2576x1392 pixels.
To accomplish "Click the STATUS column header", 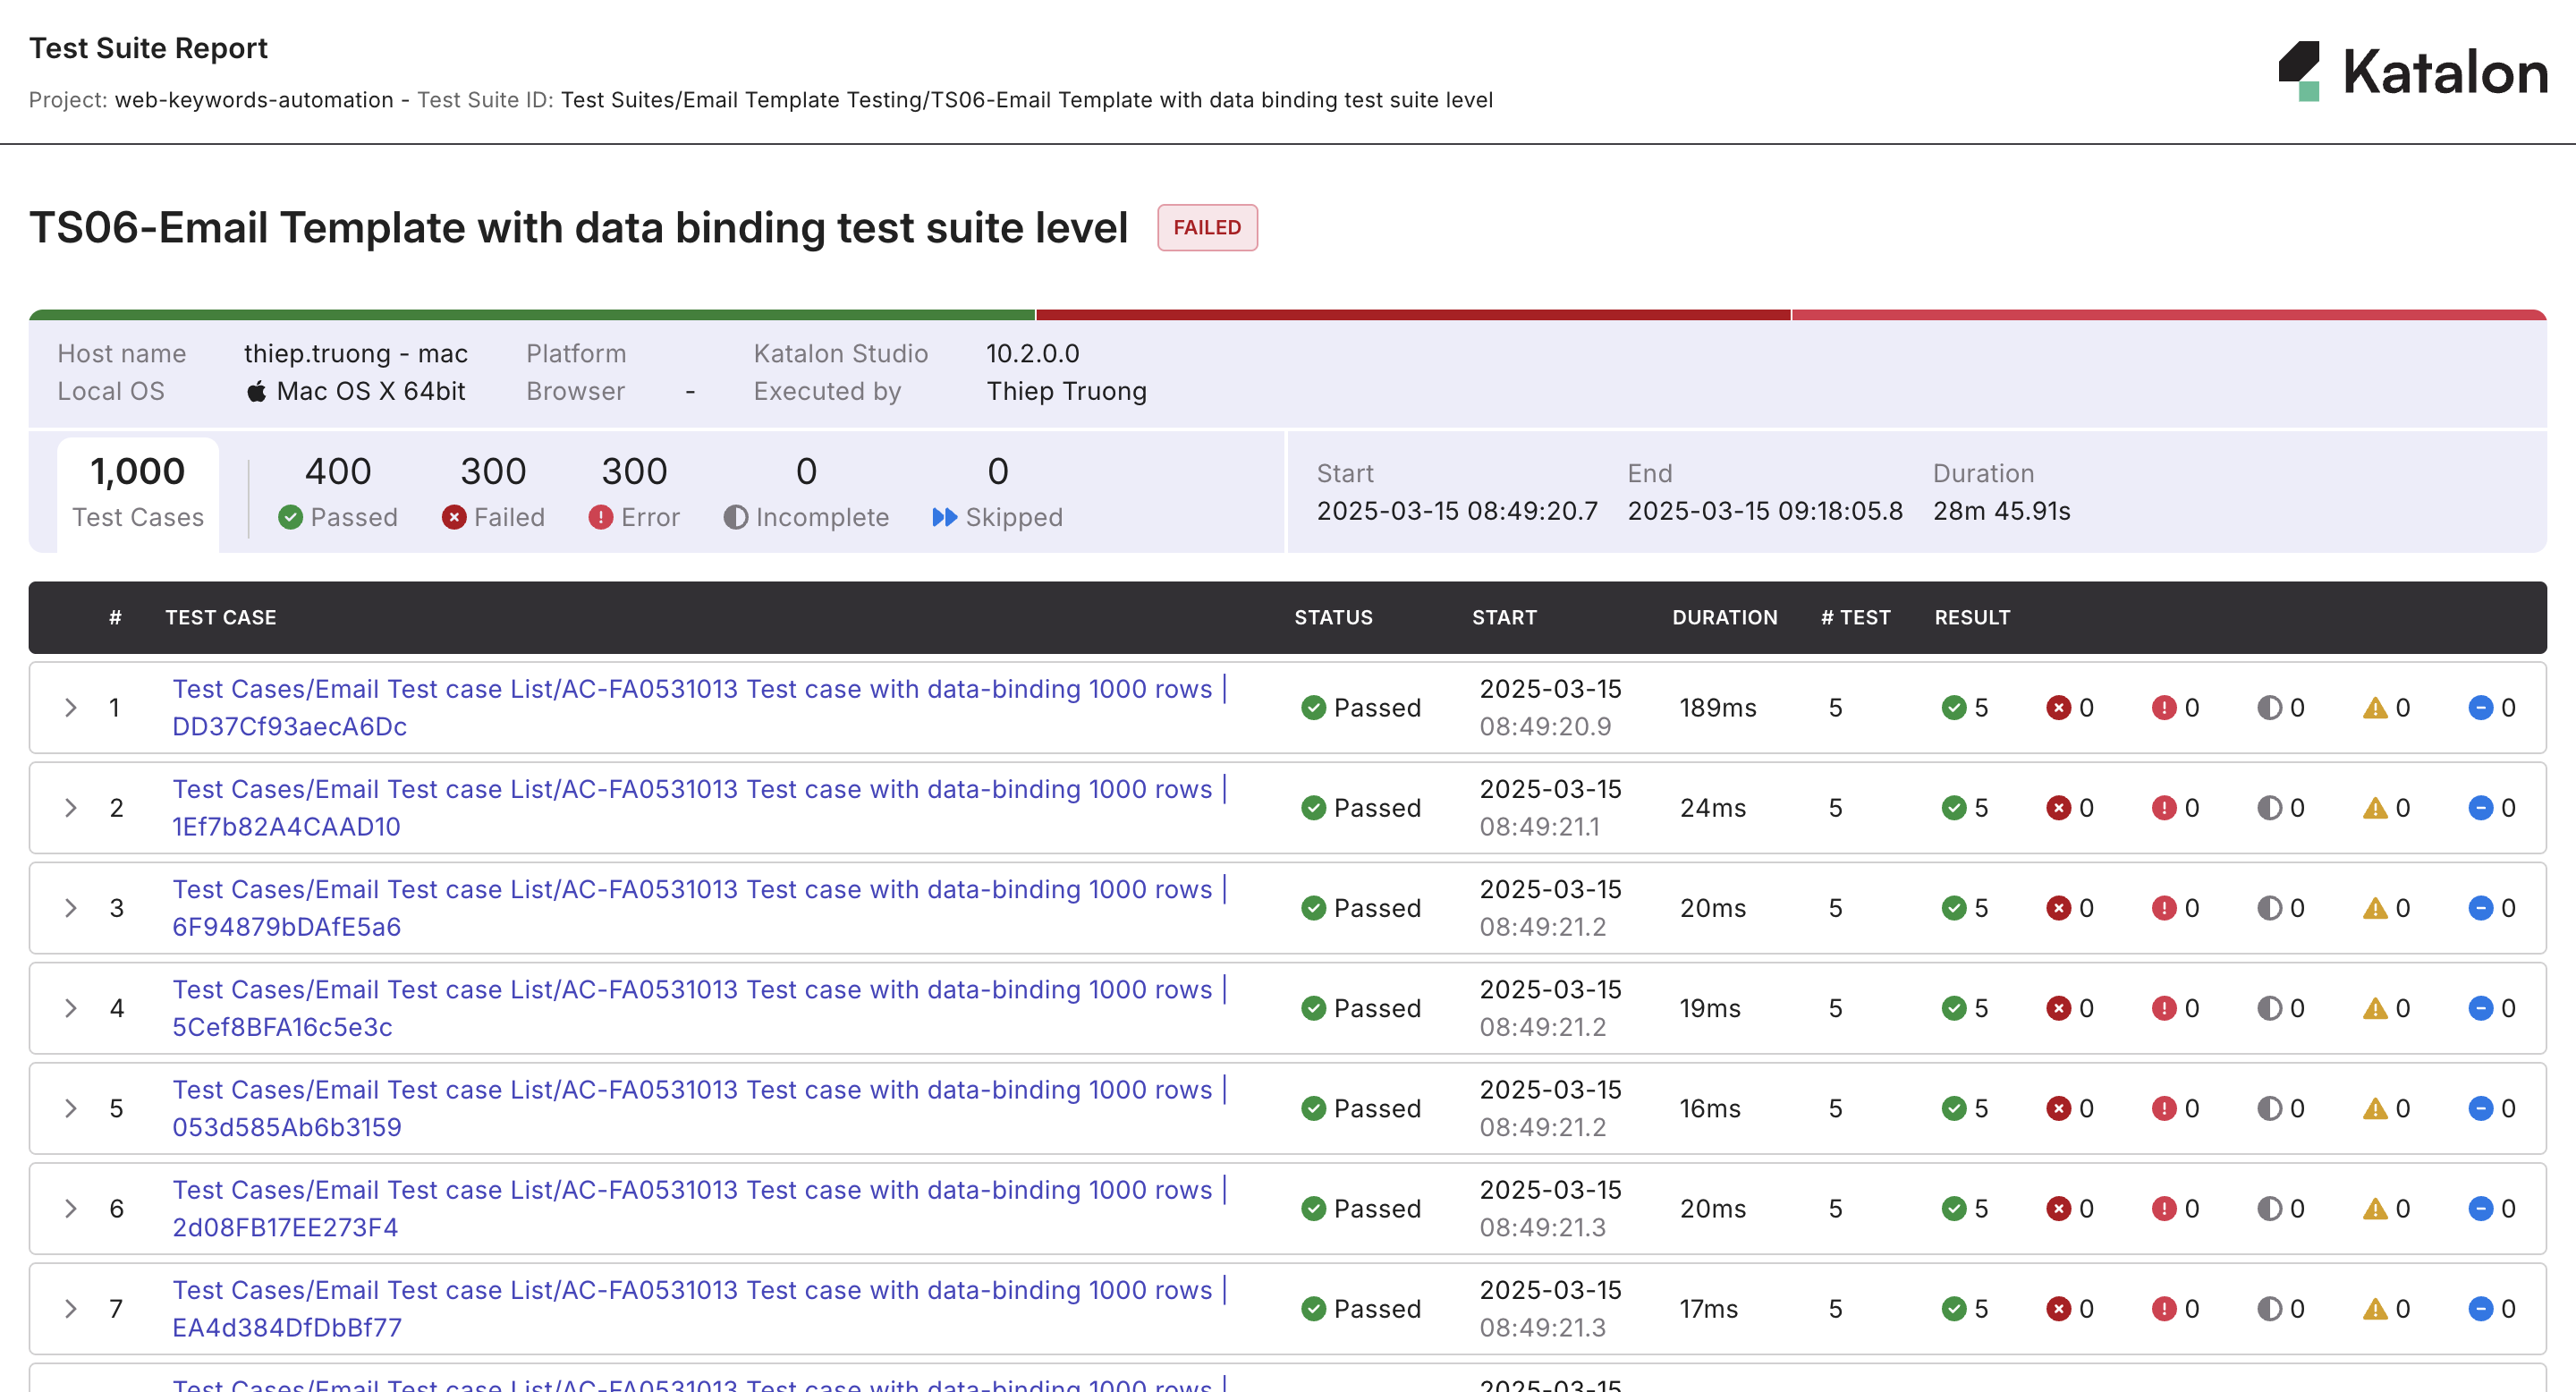I will coord(1333,618).
